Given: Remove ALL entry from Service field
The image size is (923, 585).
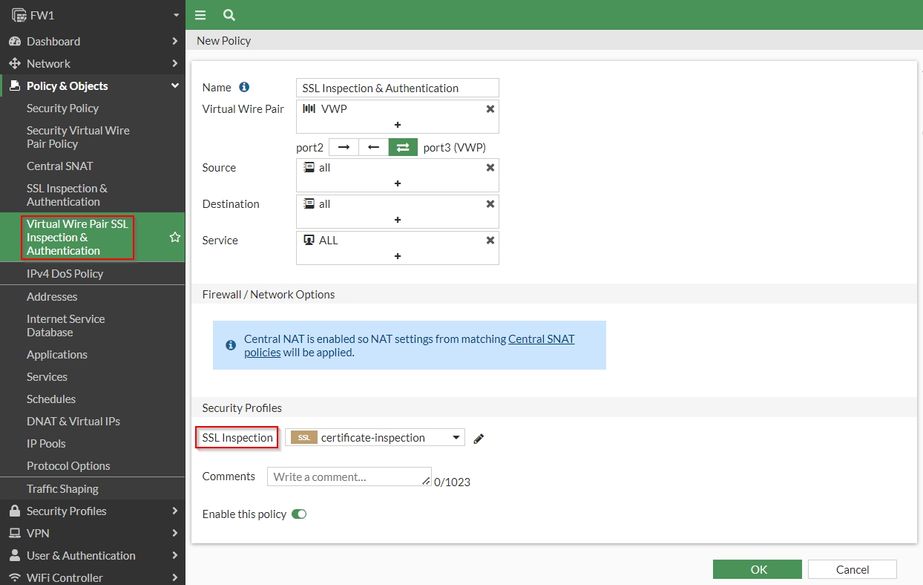Looking at the screenshot, I should [x=490, y=241].
